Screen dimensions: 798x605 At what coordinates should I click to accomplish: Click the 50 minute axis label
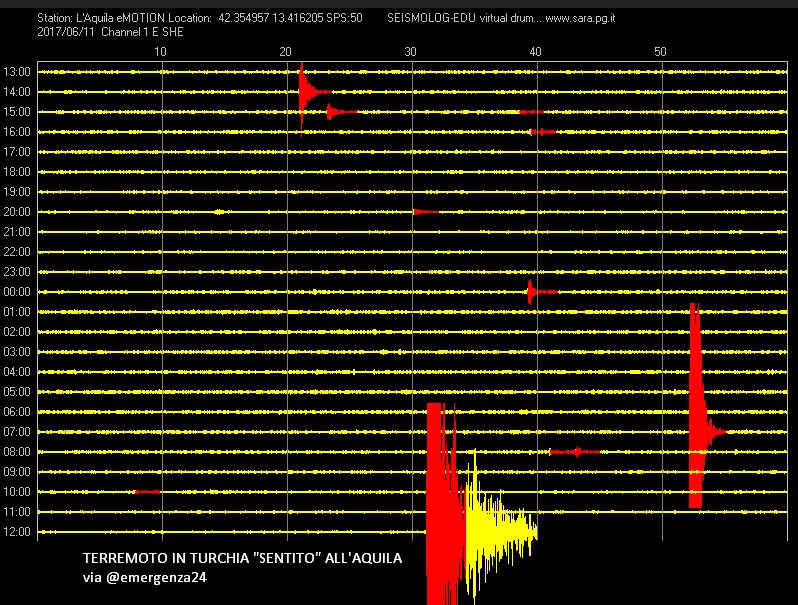(x=660, y=52)
